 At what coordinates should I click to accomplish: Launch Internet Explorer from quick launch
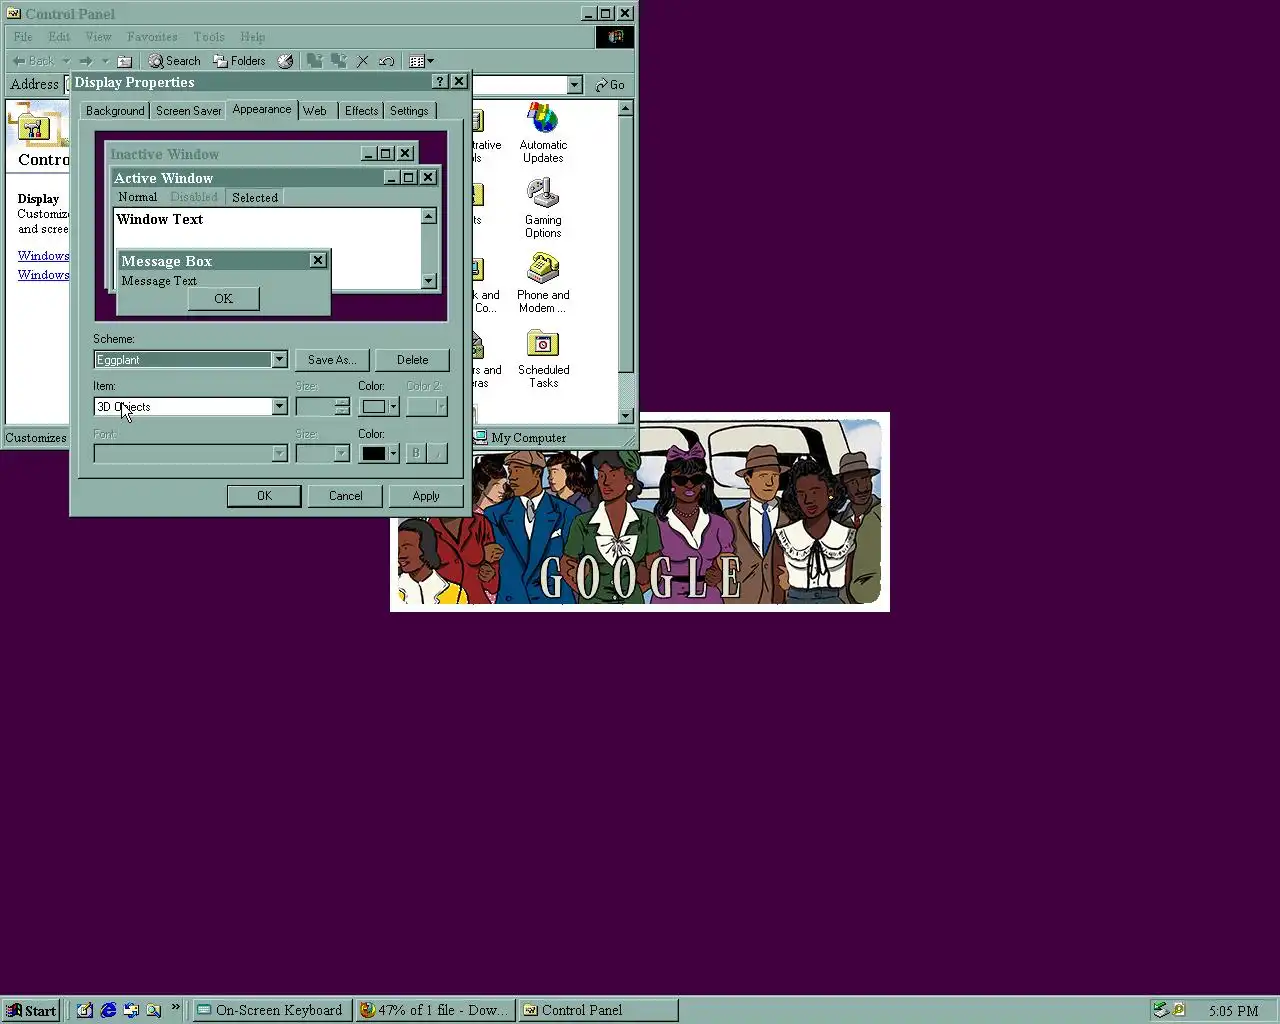pyautogui.click(x=108, y=1010)
